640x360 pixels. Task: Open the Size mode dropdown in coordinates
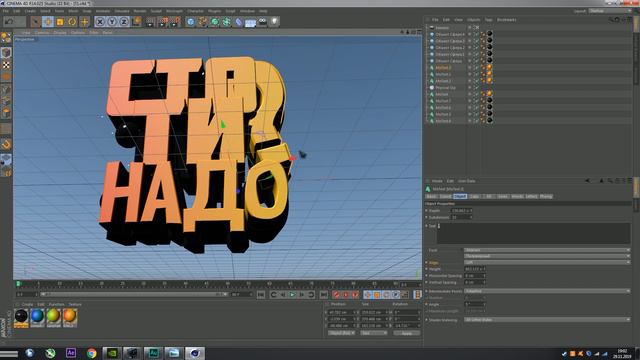pyautogui.click(x=374, y=333)
